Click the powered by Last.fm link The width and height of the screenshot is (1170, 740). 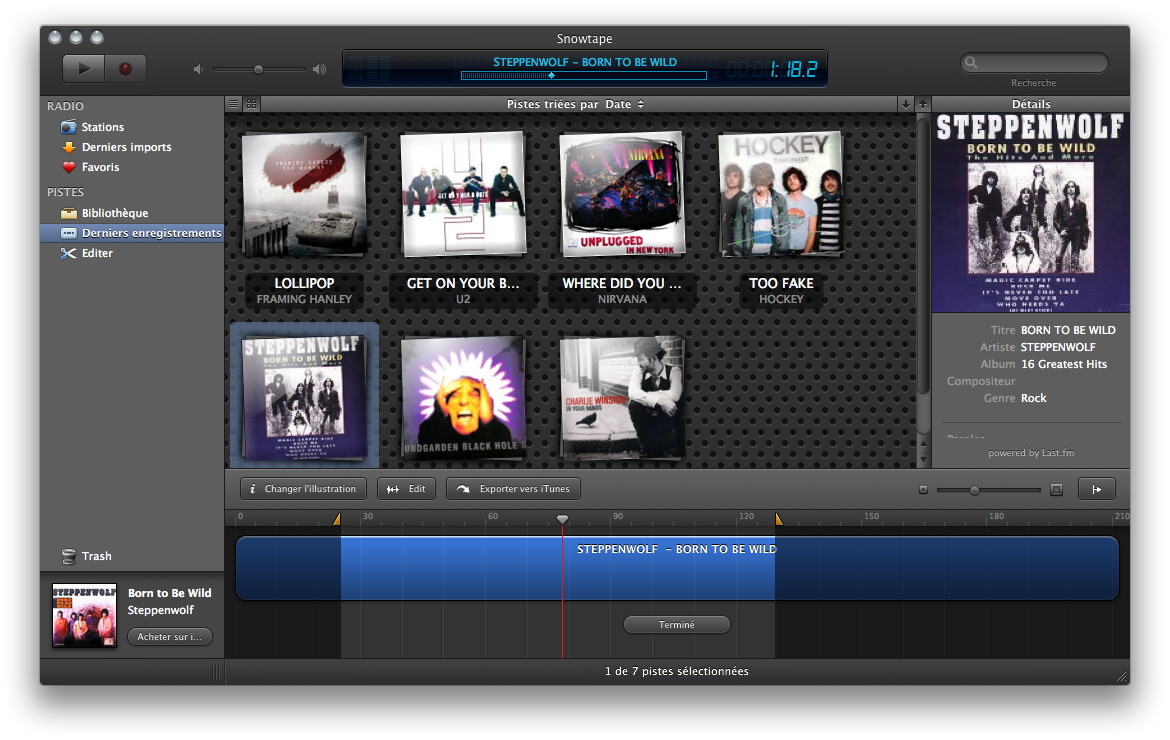(x=1031, y=453)
